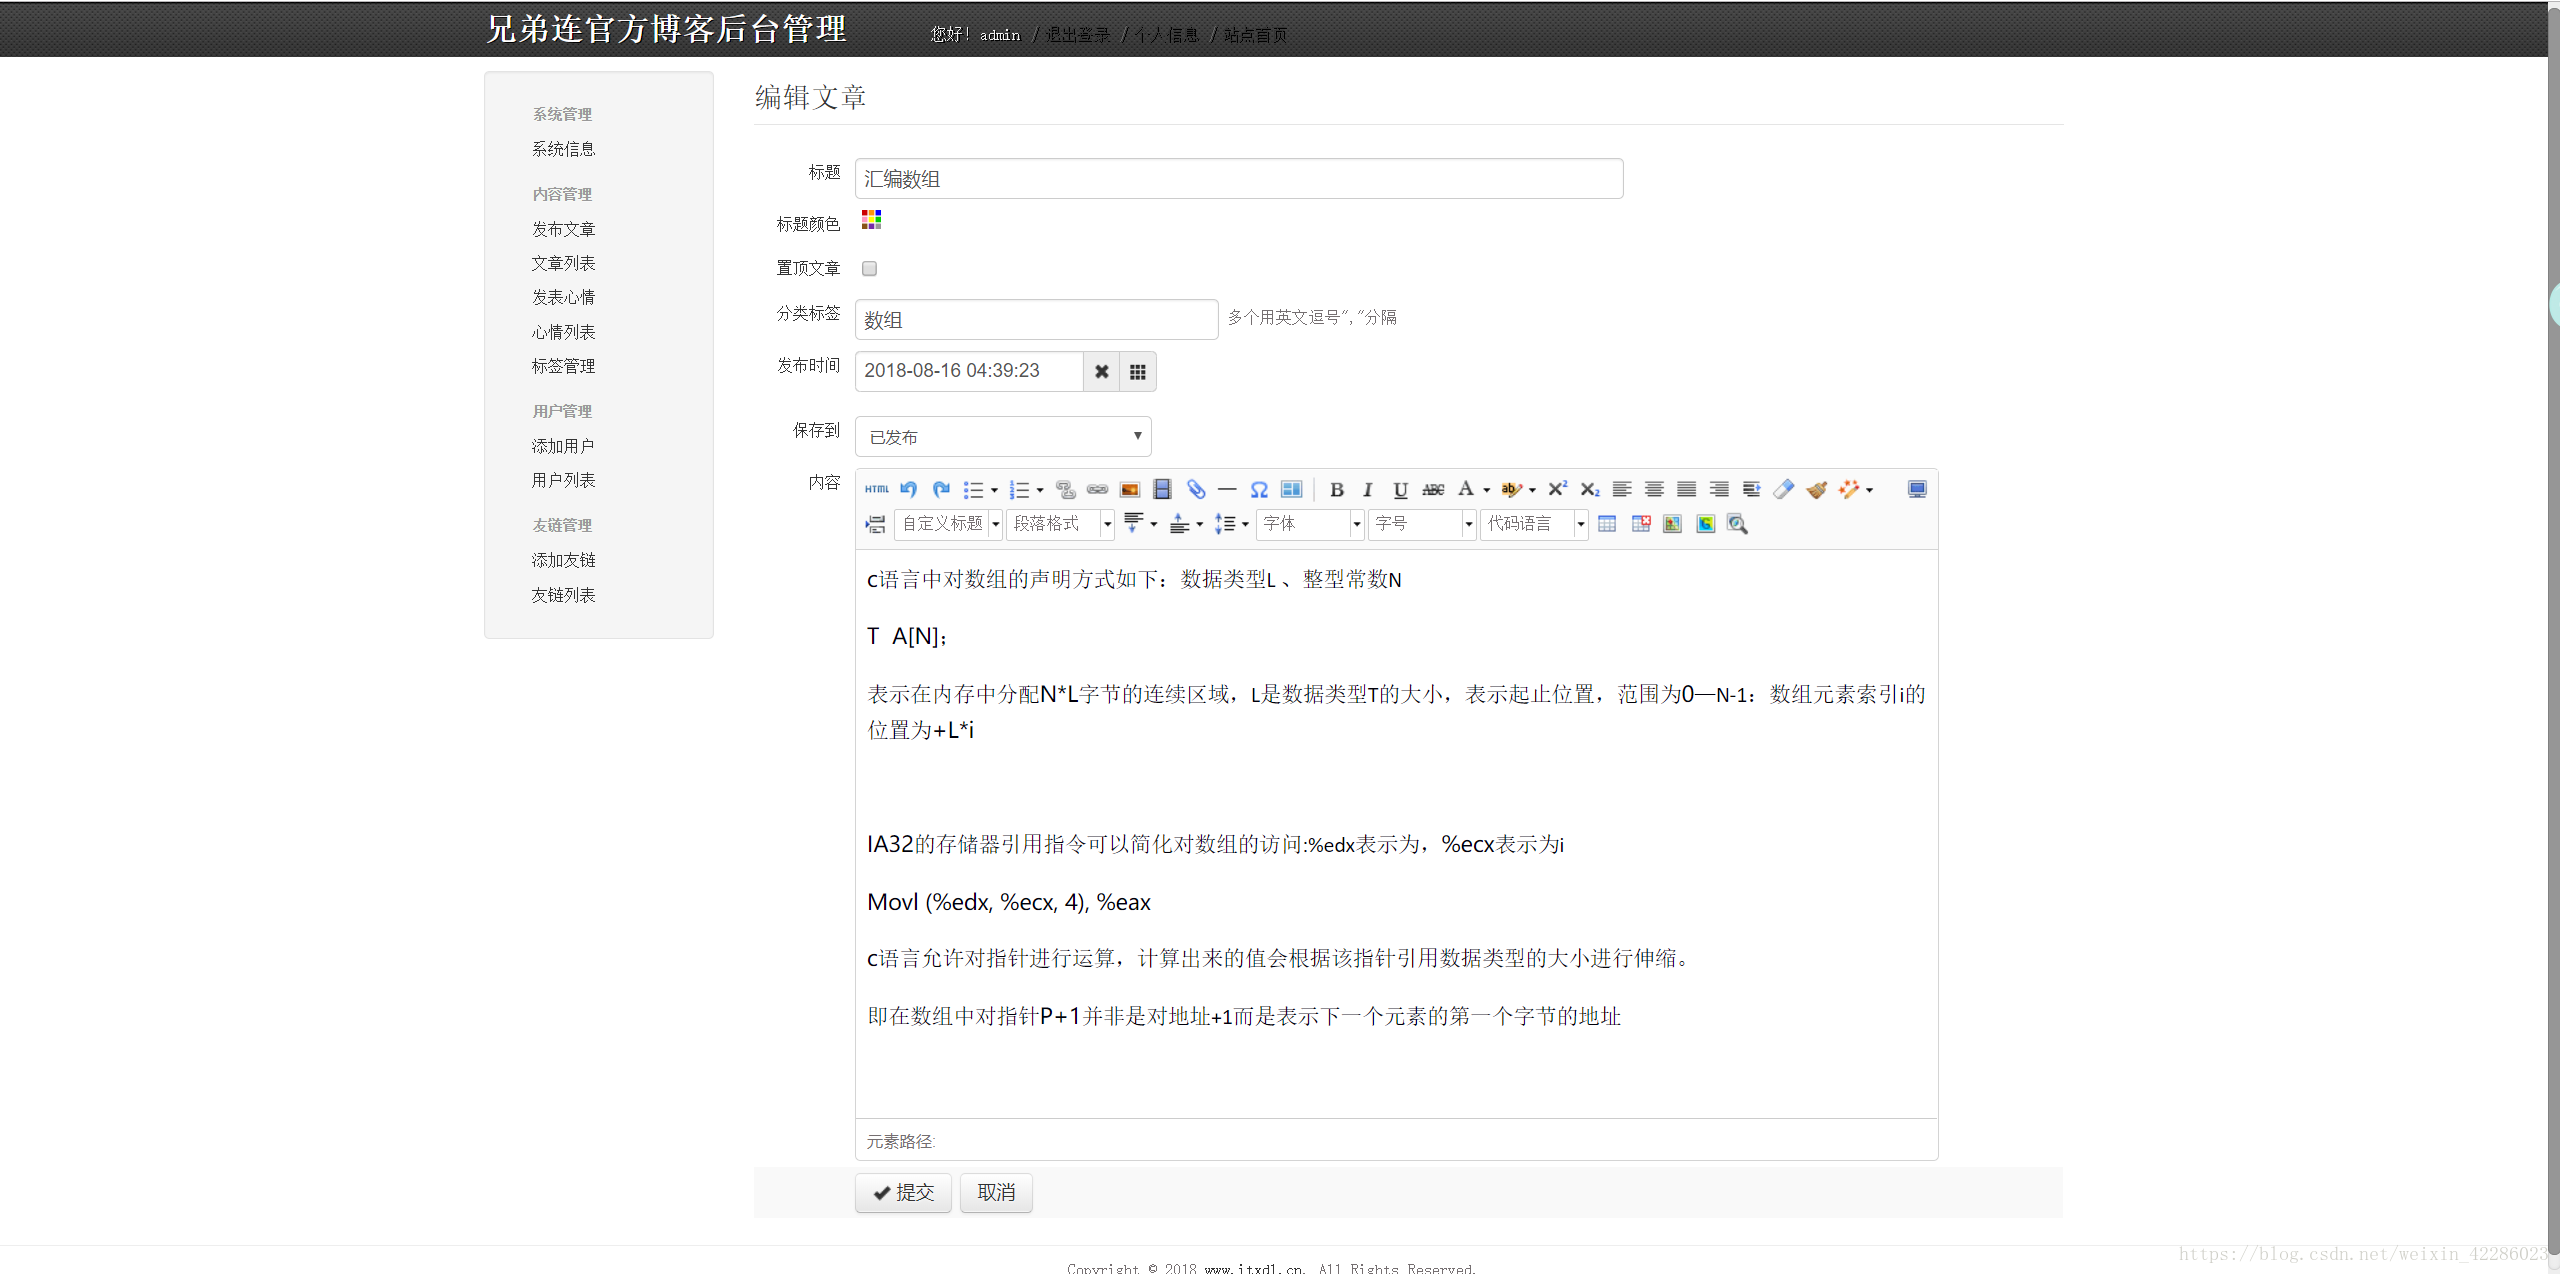This screenshot has width=2560, height=1274.
Task: Click the undo arrow in editor toolbar
Action: coord(908,489)
